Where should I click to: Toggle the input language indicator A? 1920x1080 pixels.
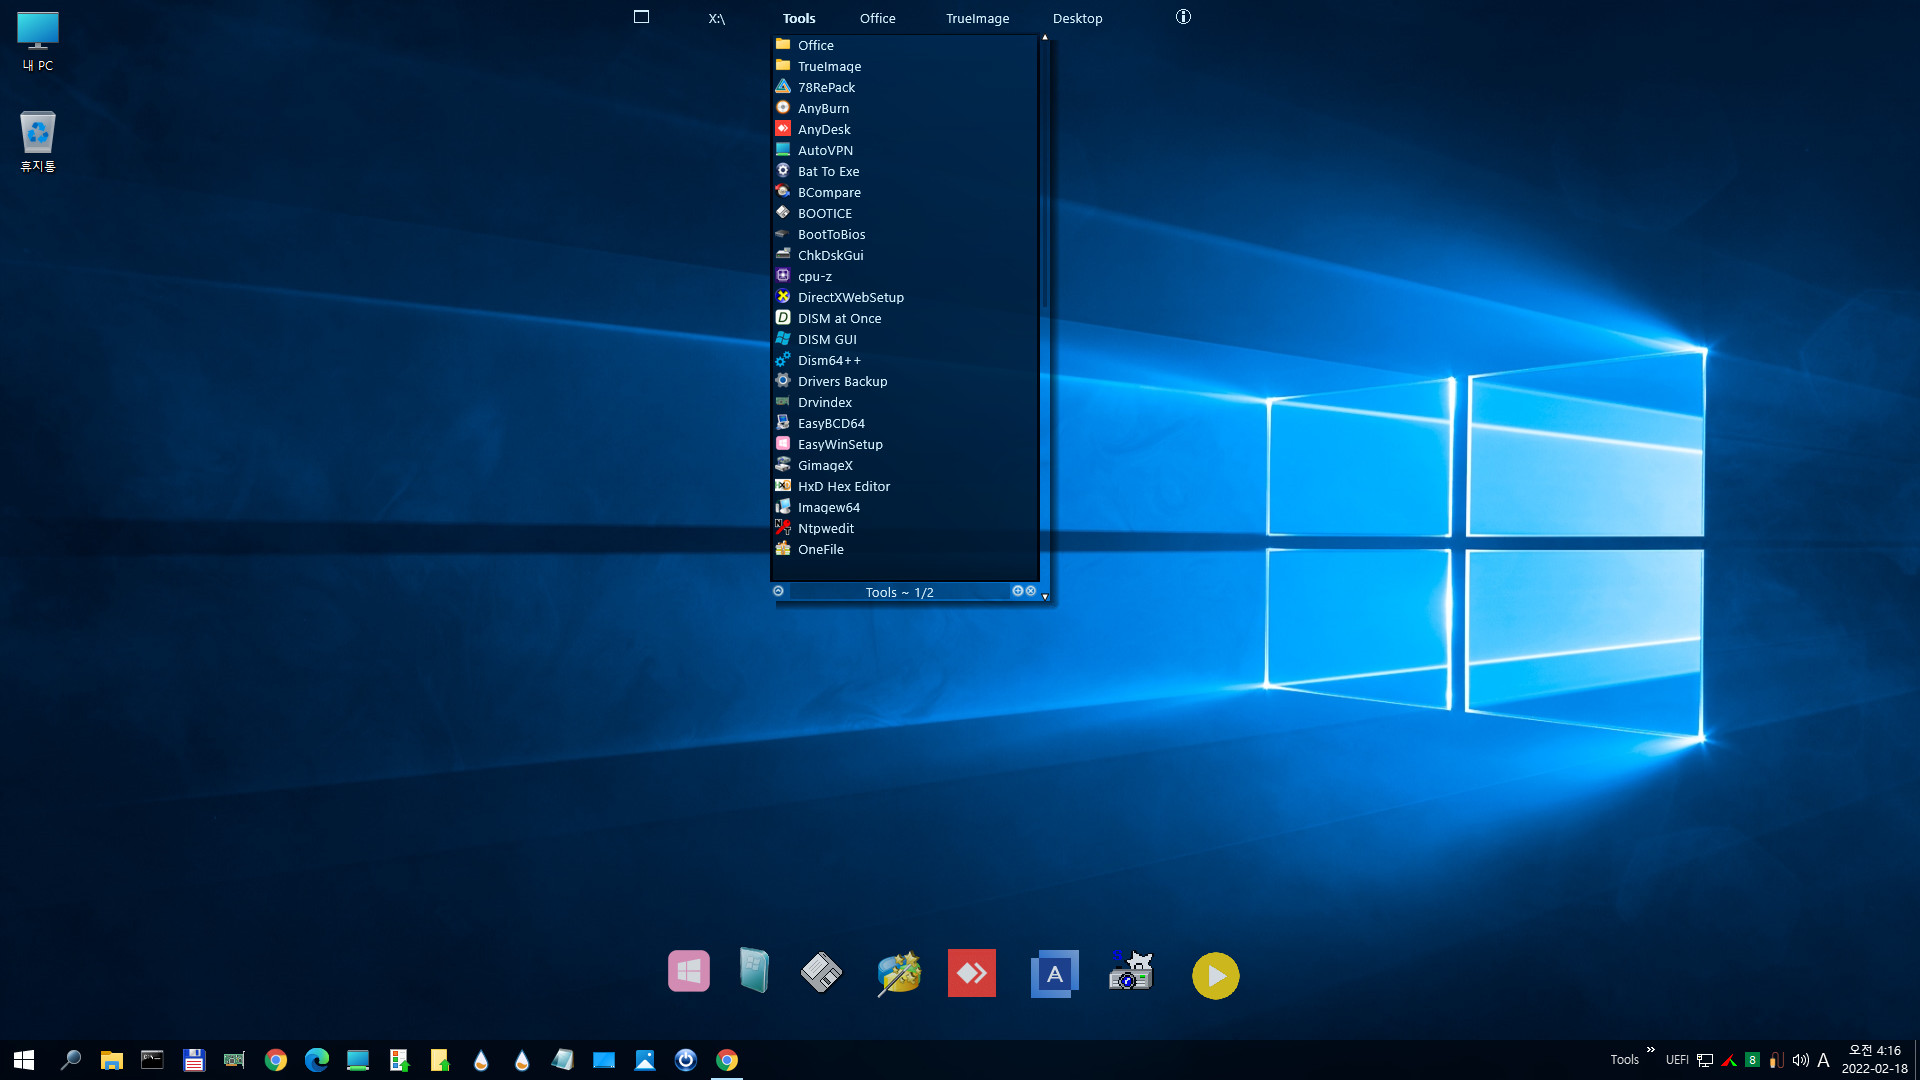click(x=1823, y=1060)
